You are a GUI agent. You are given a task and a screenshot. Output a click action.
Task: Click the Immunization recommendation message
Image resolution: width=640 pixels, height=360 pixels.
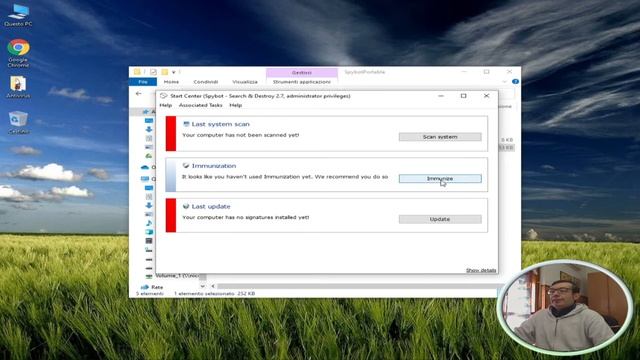point(285,177)
